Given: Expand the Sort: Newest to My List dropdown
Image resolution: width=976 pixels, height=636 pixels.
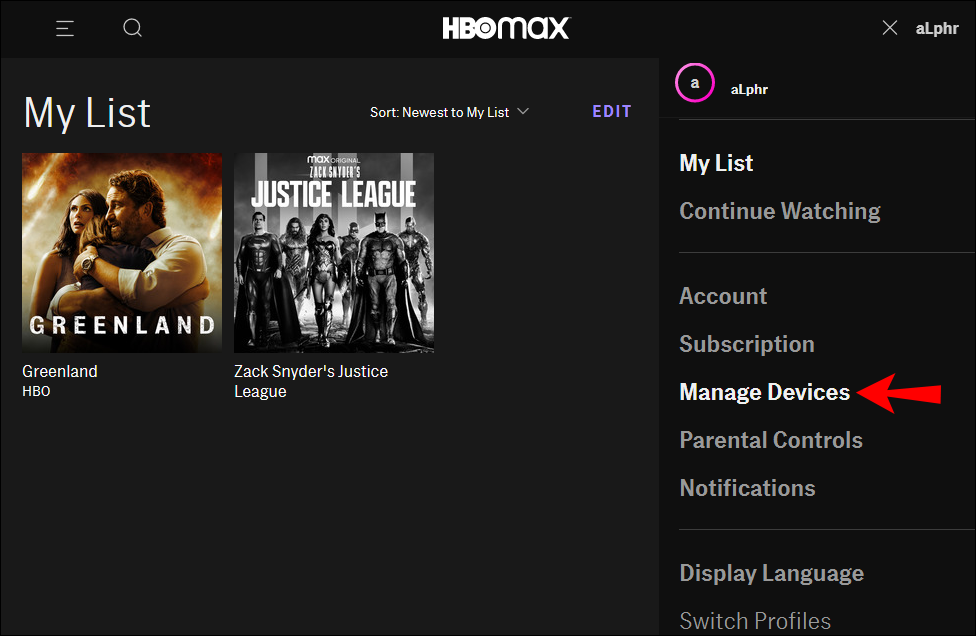Looking at the screenshot, I should 449,112.
